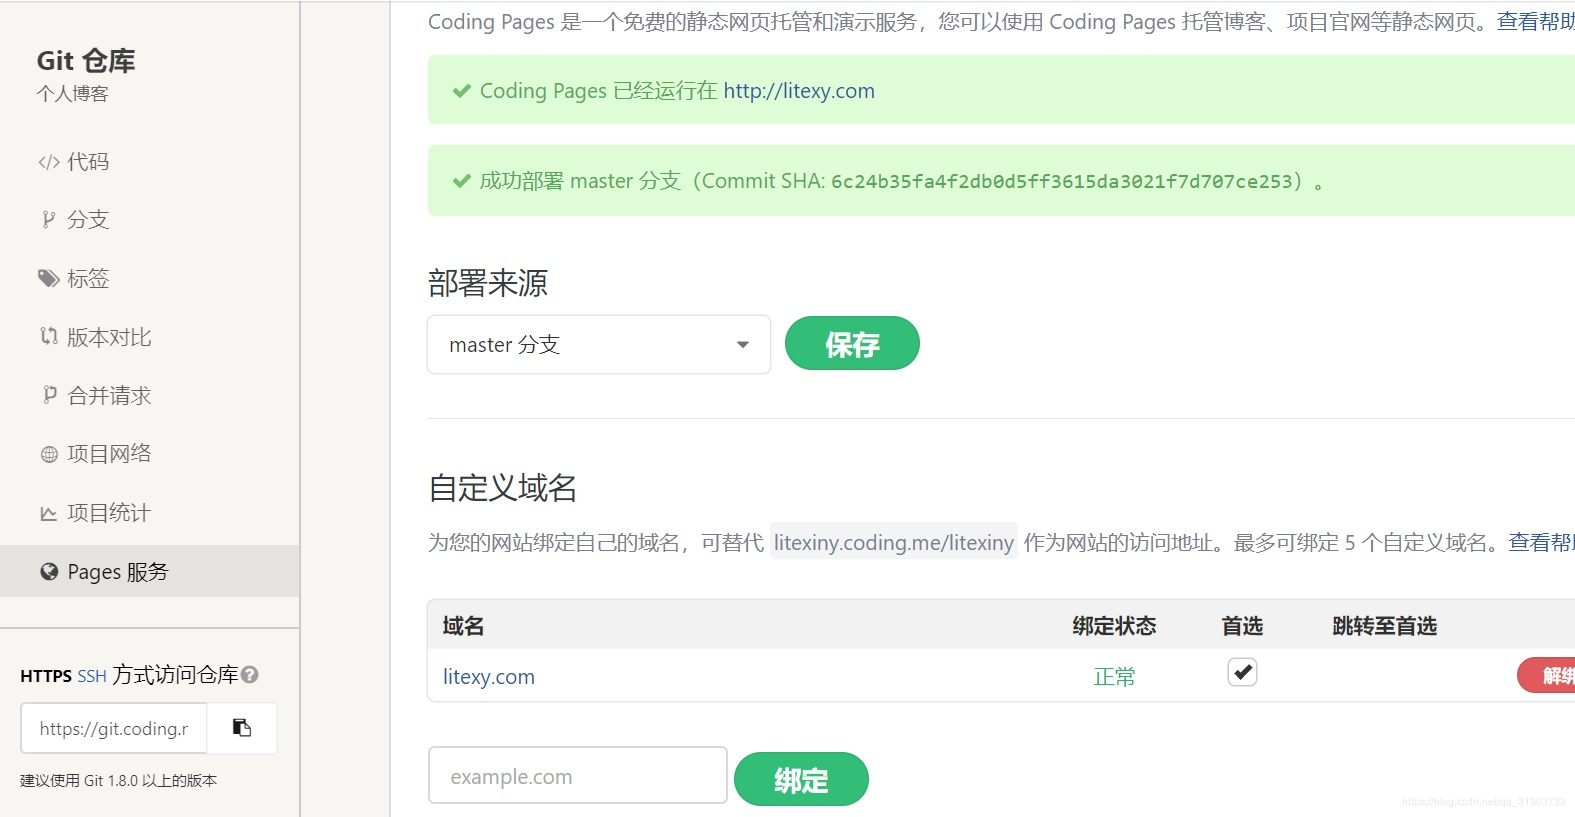
Task: Click the compare icon beside 版本对比
Action: (49, 337)
